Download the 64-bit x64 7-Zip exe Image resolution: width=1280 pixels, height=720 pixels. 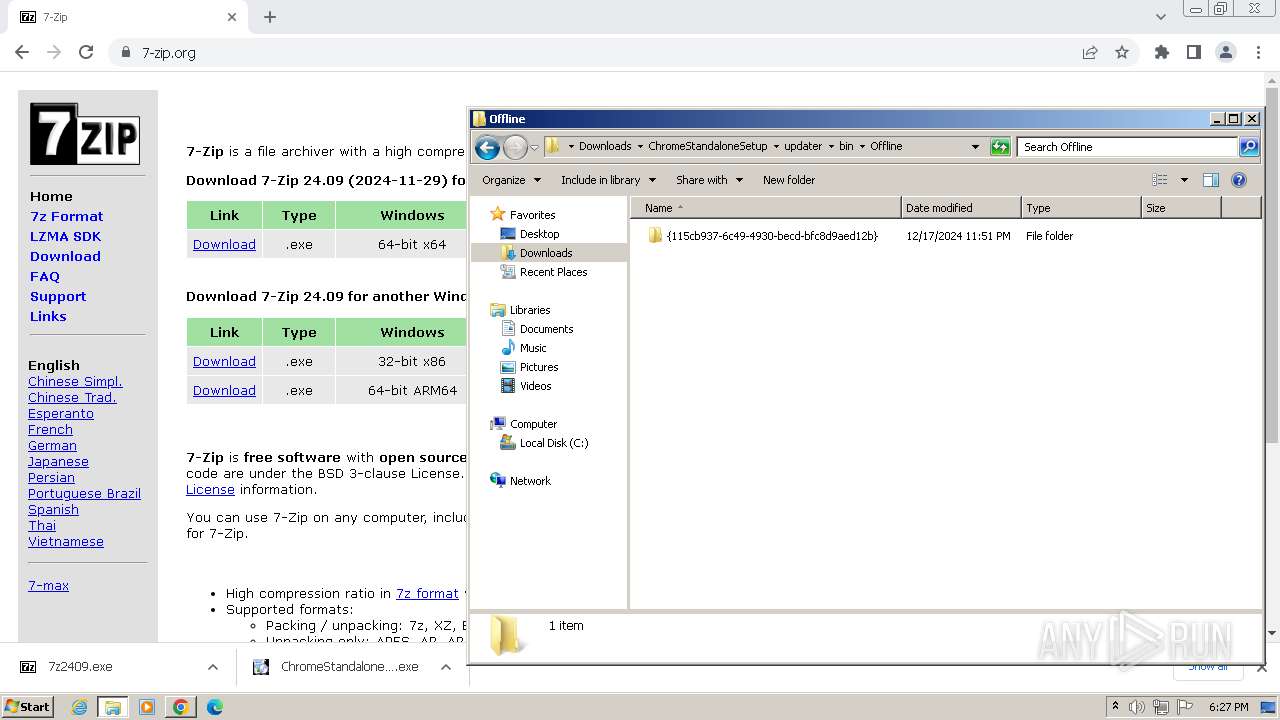click(x=224, y=244)
